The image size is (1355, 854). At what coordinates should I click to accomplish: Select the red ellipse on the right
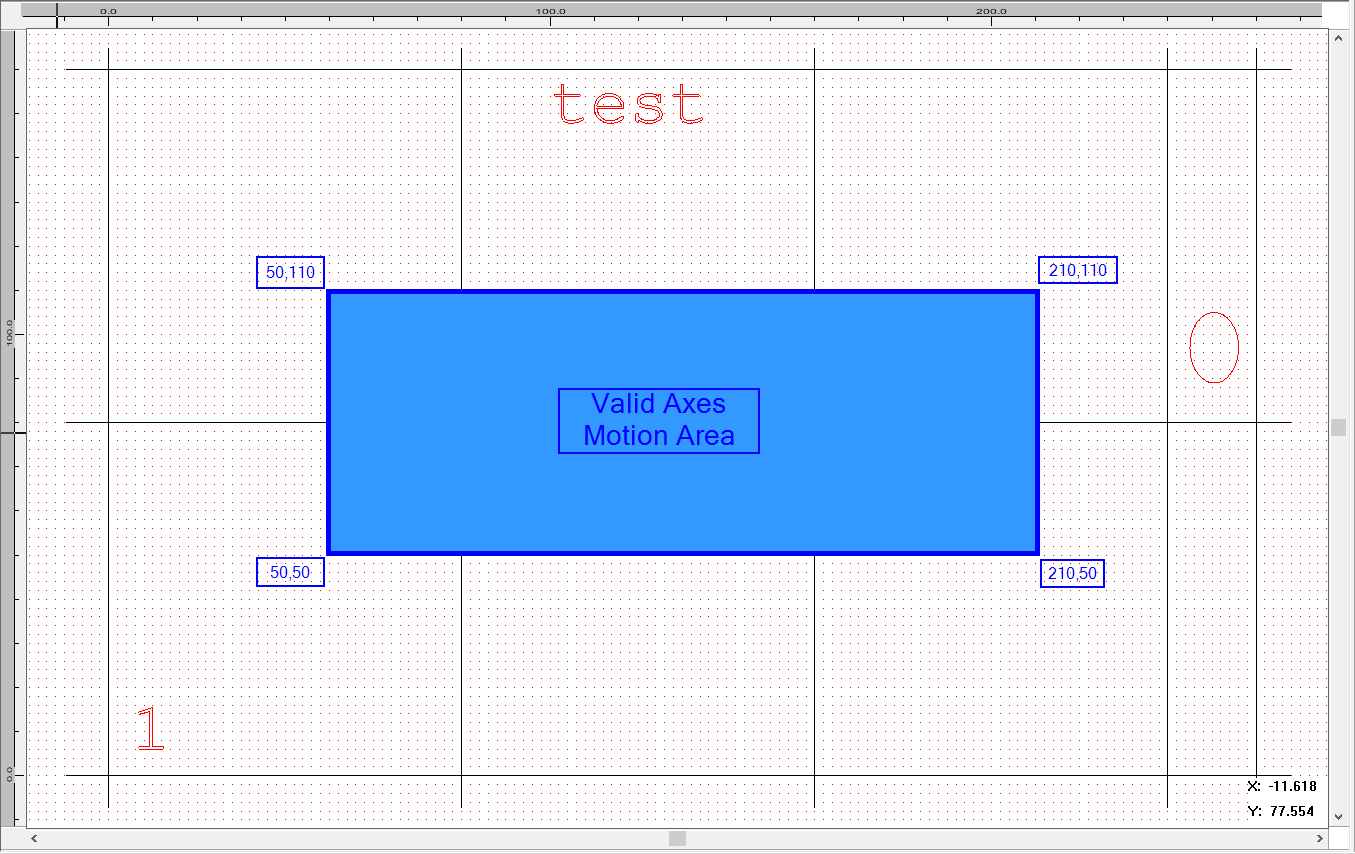click(1214, 347)
